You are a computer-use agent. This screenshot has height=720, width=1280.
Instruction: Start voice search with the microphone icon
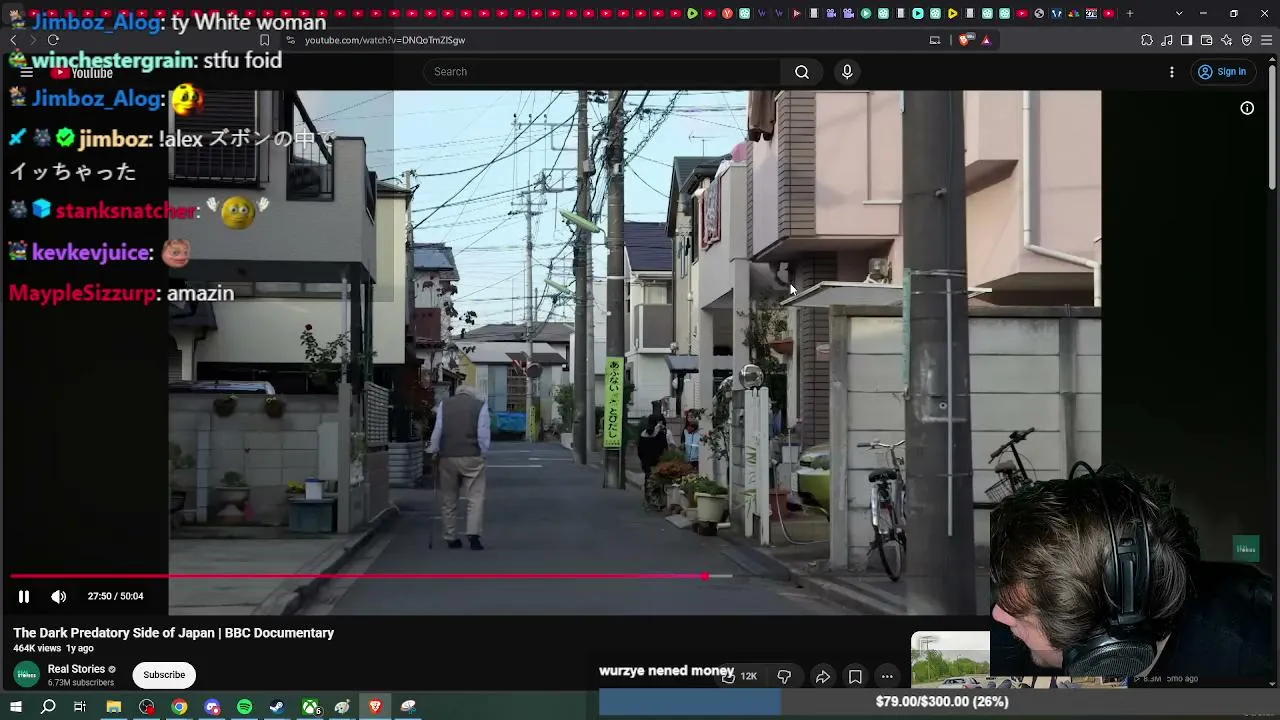coord(847,72)
